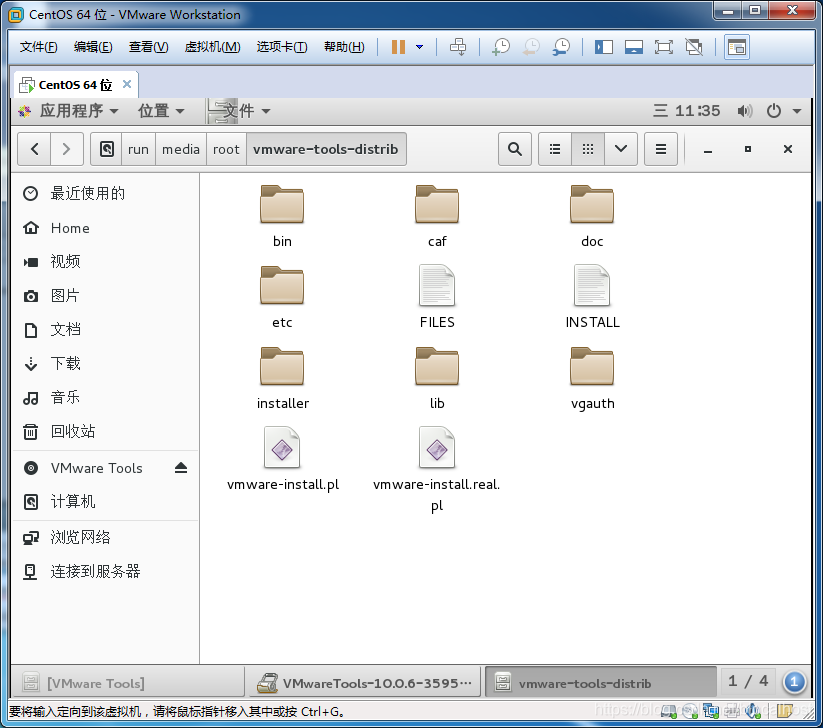Open 浏览网络 in sidebar
This screenshot has width=823, height=728.
pyautogui.click(x=105, y=537)
